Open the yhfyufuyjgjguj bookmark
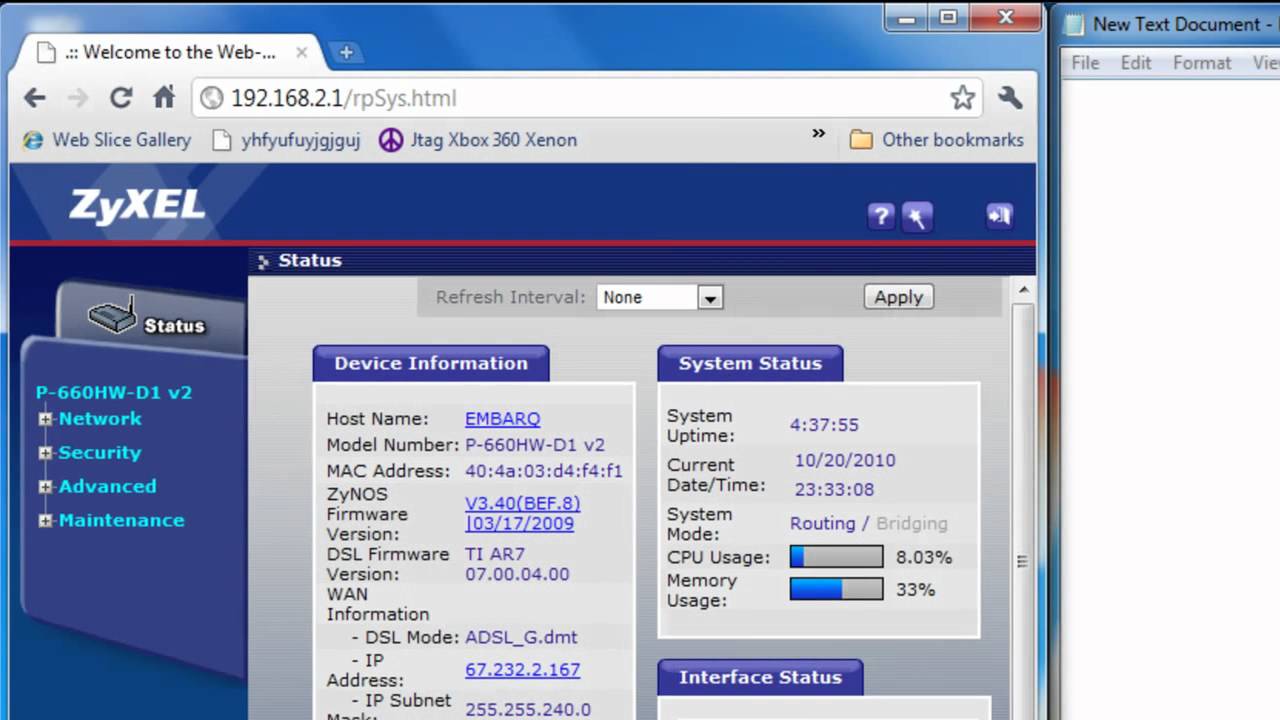 click(287, 140)
